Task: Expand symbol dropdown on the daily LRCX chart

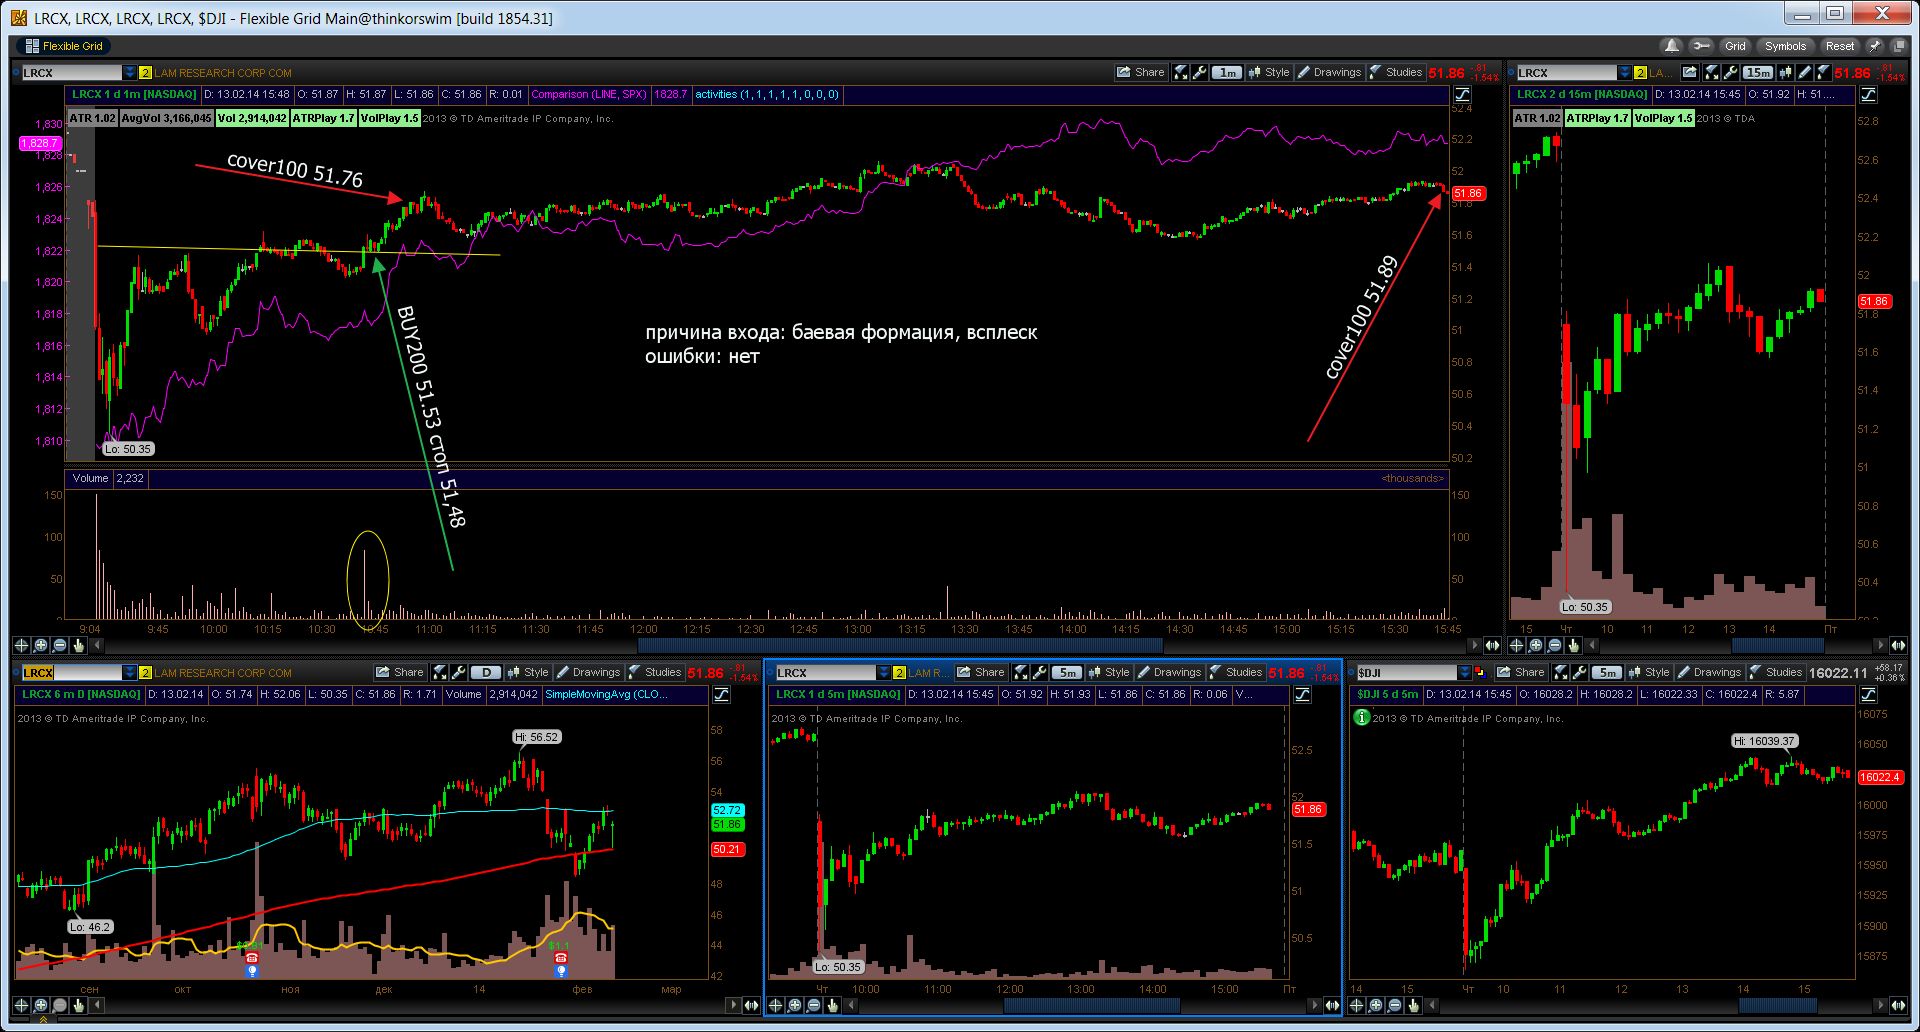Action: [x=129, y=673]
